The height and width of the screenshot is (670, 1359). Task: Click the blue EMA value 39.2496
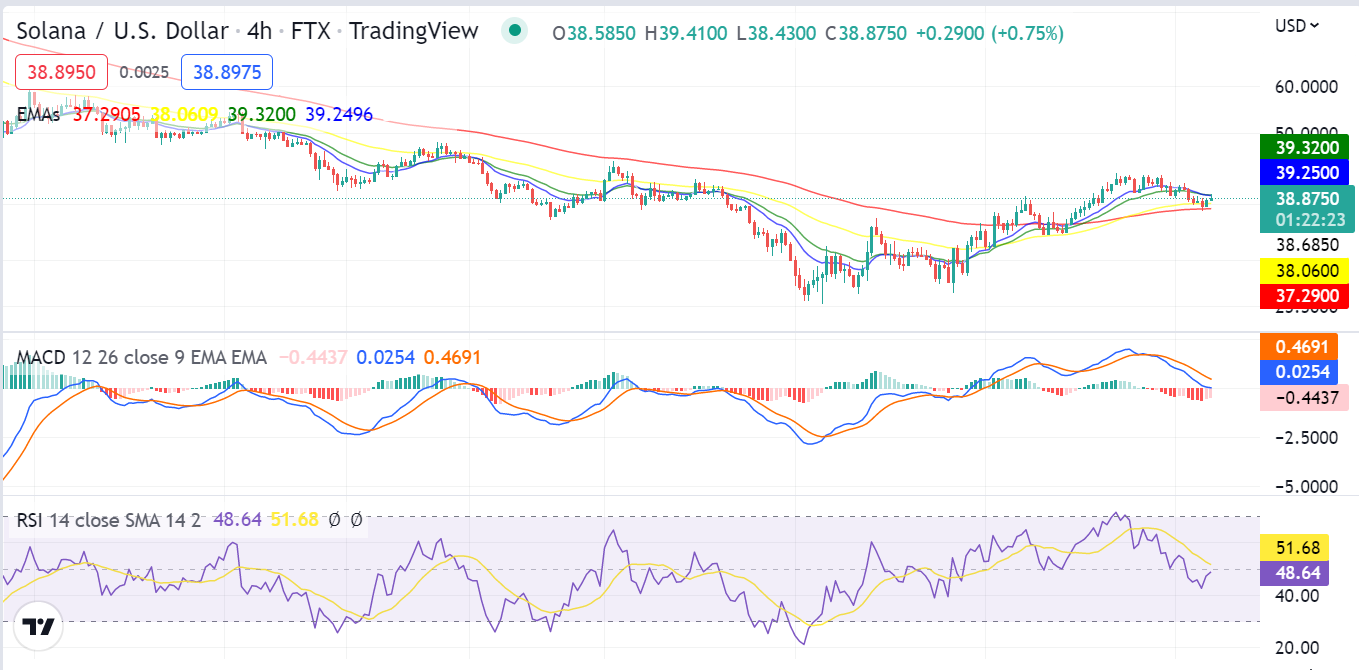click(339, 115)
